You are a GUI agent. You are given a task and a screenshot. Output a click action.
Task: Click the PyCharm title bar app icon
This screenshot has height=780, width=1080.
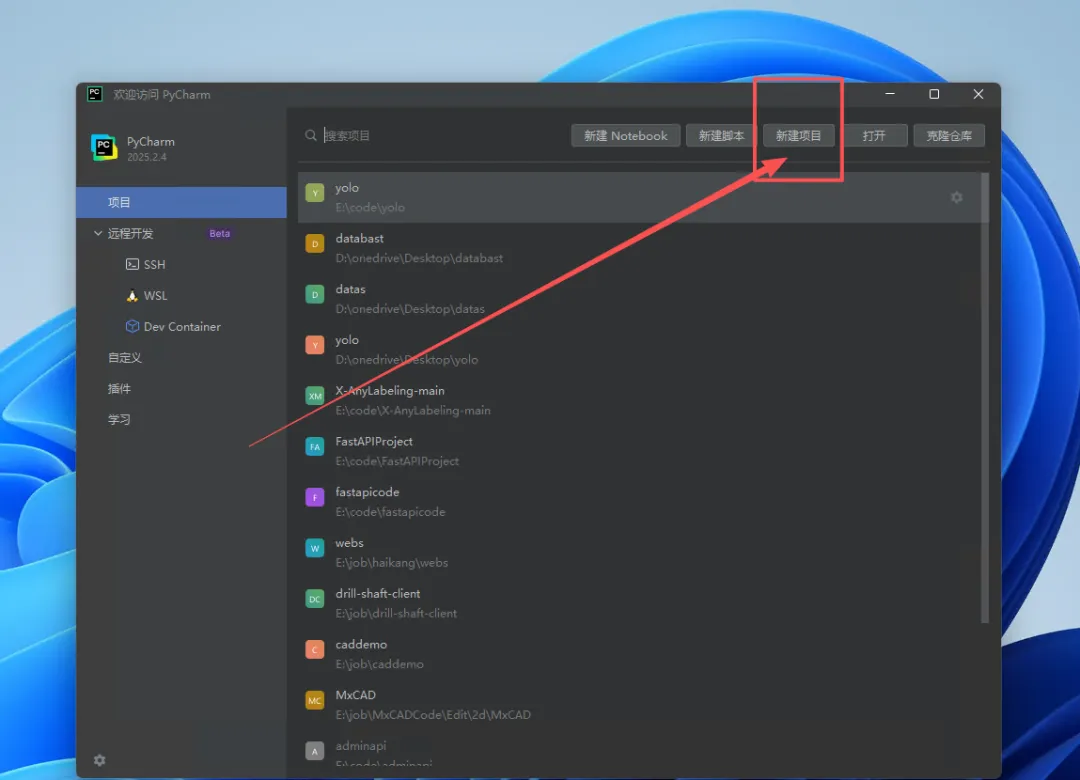95,94
